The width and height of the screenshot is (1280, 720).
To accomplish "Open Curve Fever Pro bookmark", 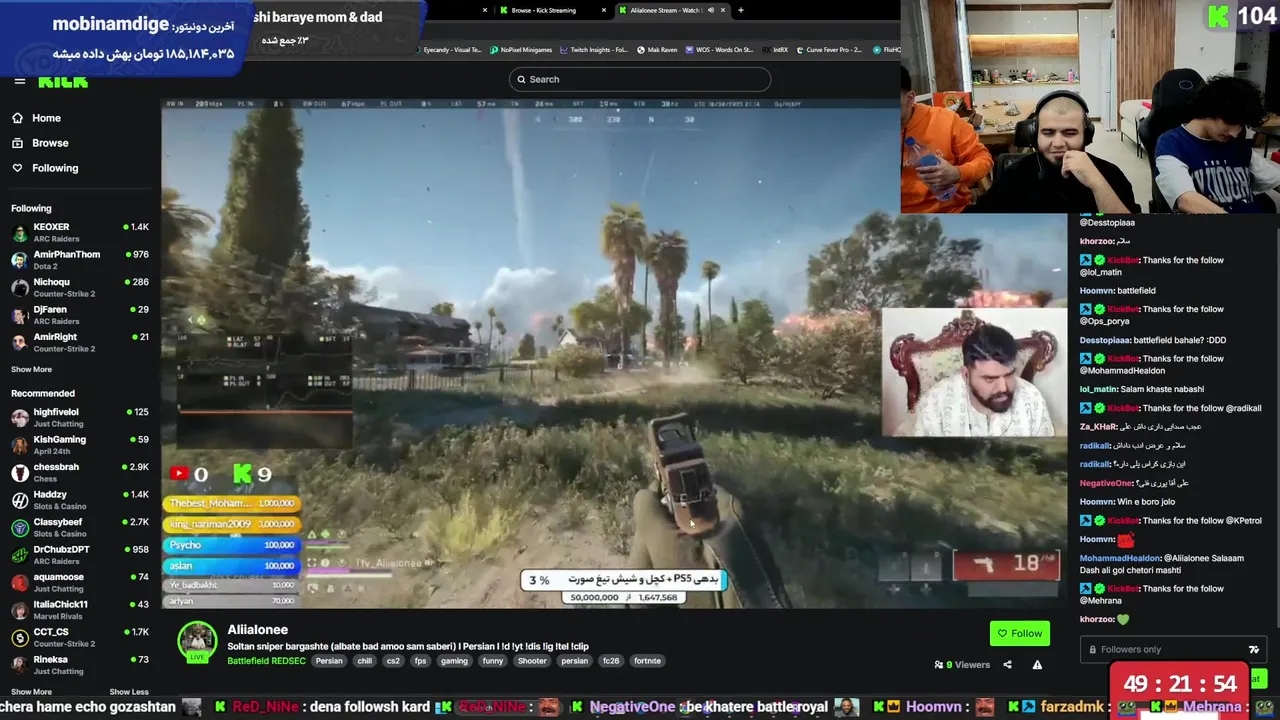I will (830, 50).
